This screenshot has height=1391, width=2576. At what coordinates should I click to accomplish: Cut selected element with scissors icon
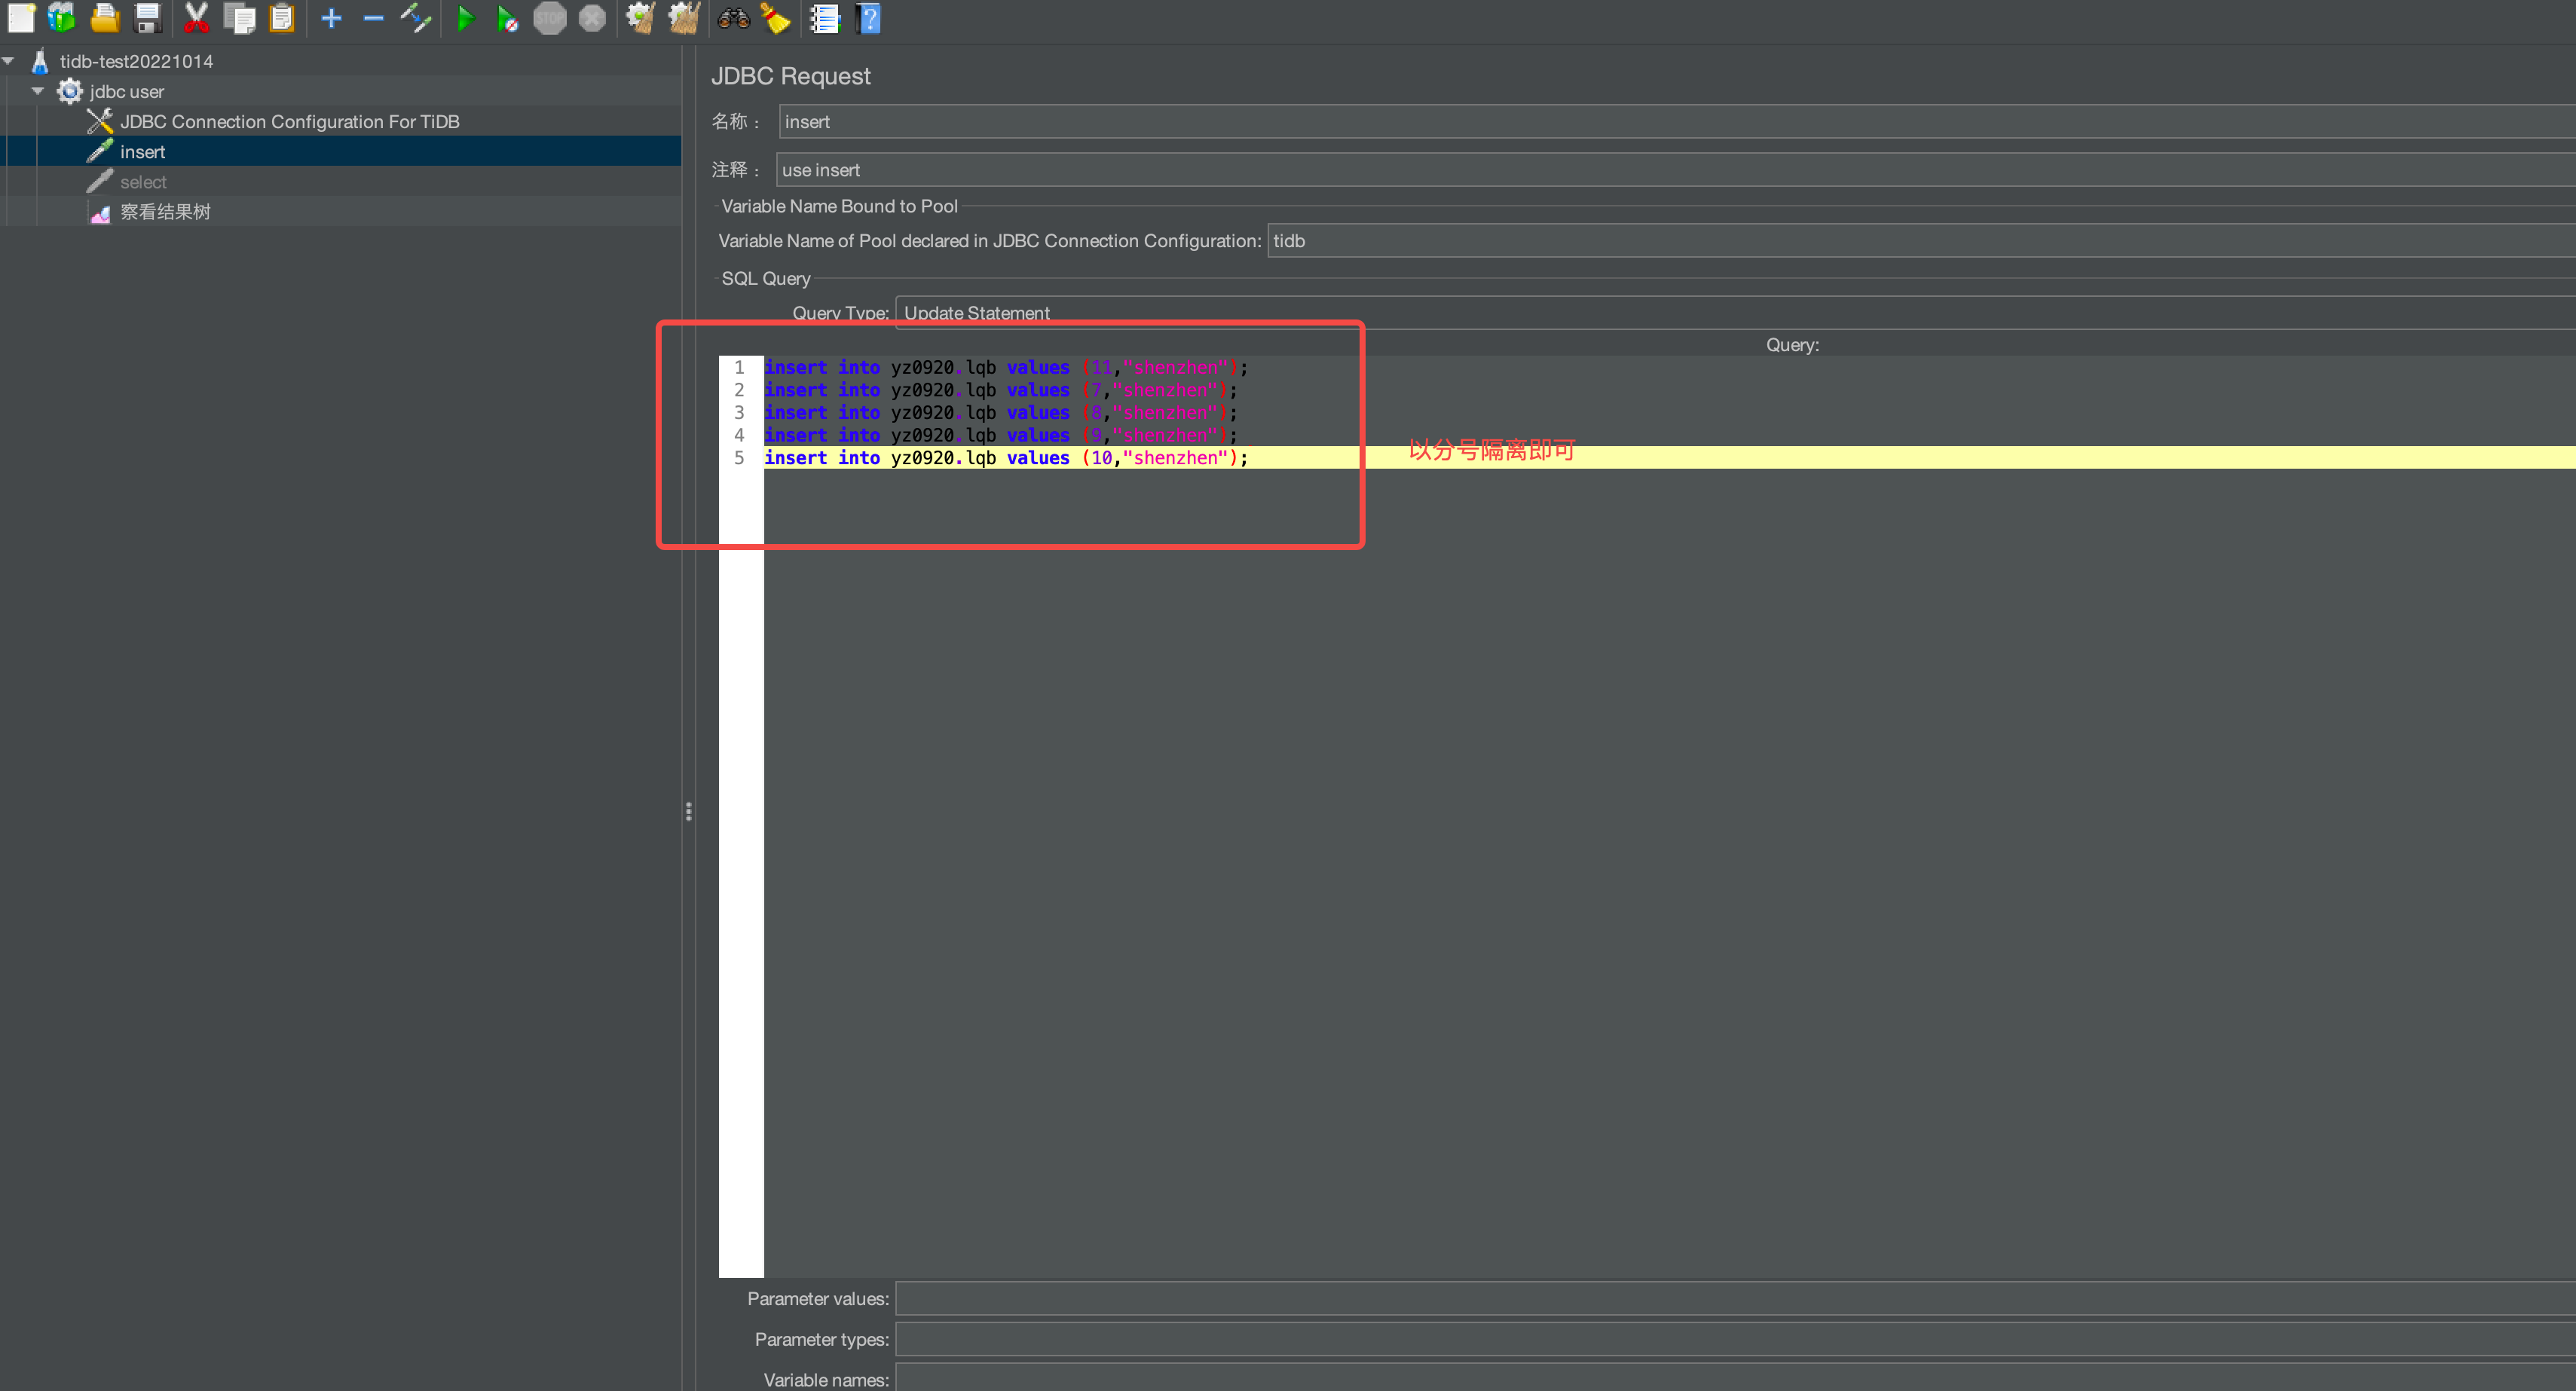pyautogui.click(x=196, y=17)
